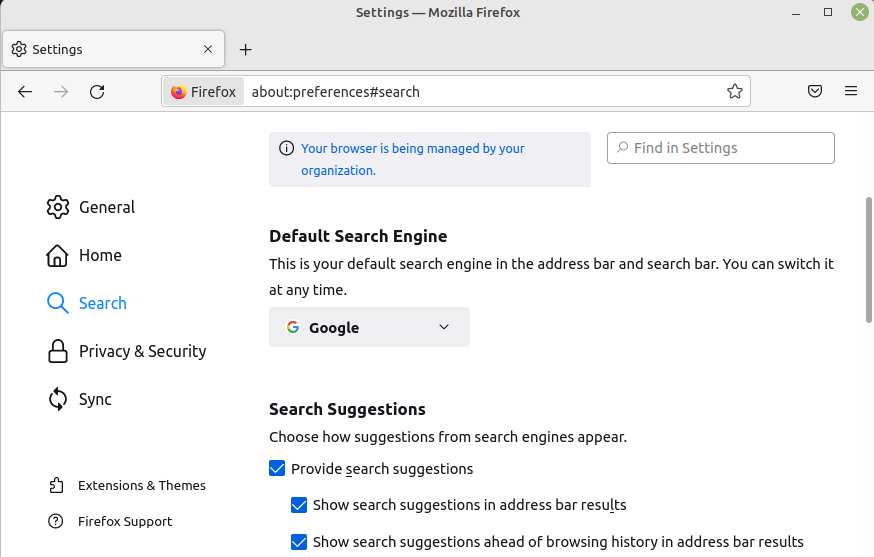
Task: Uncheck Provide search suggestions
Action: click(278, 469)
